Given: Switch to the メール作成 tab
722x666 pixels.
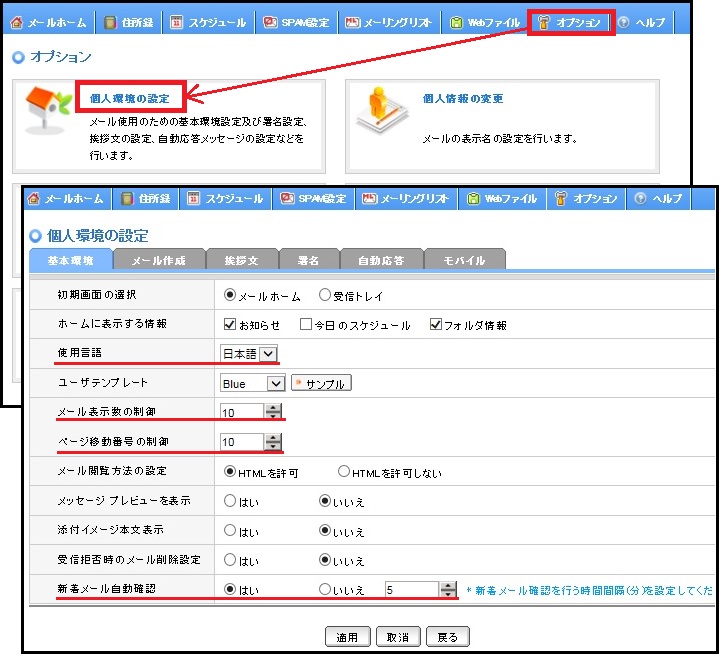Looking at the screenshot, I should pos(159,260).
